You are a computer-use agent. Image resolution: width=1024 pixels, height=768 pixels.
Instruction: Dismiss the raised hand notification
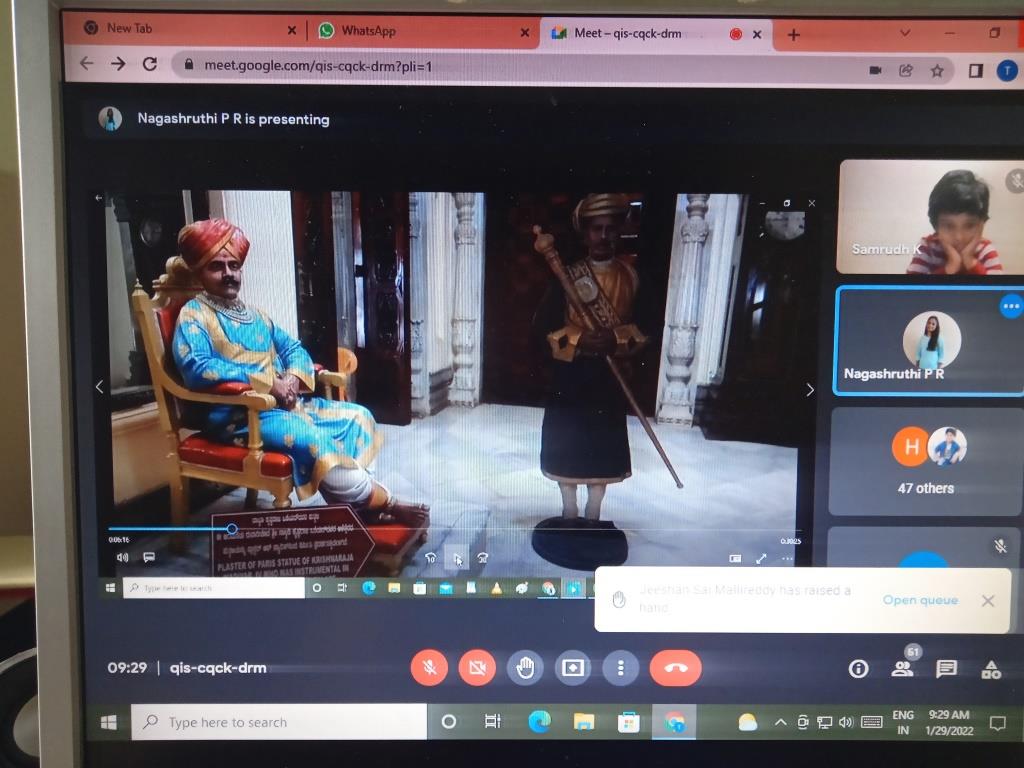point(988,600)
